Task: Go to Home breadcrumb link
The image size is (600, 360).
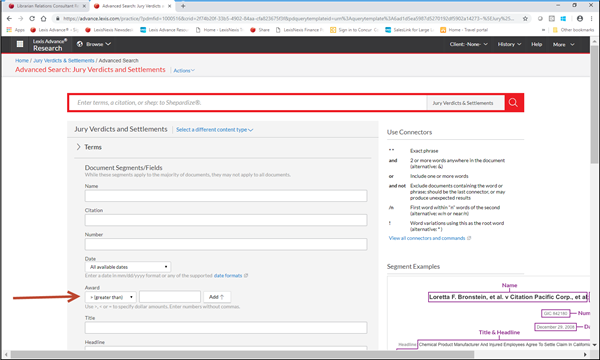Action: point(22,60)
